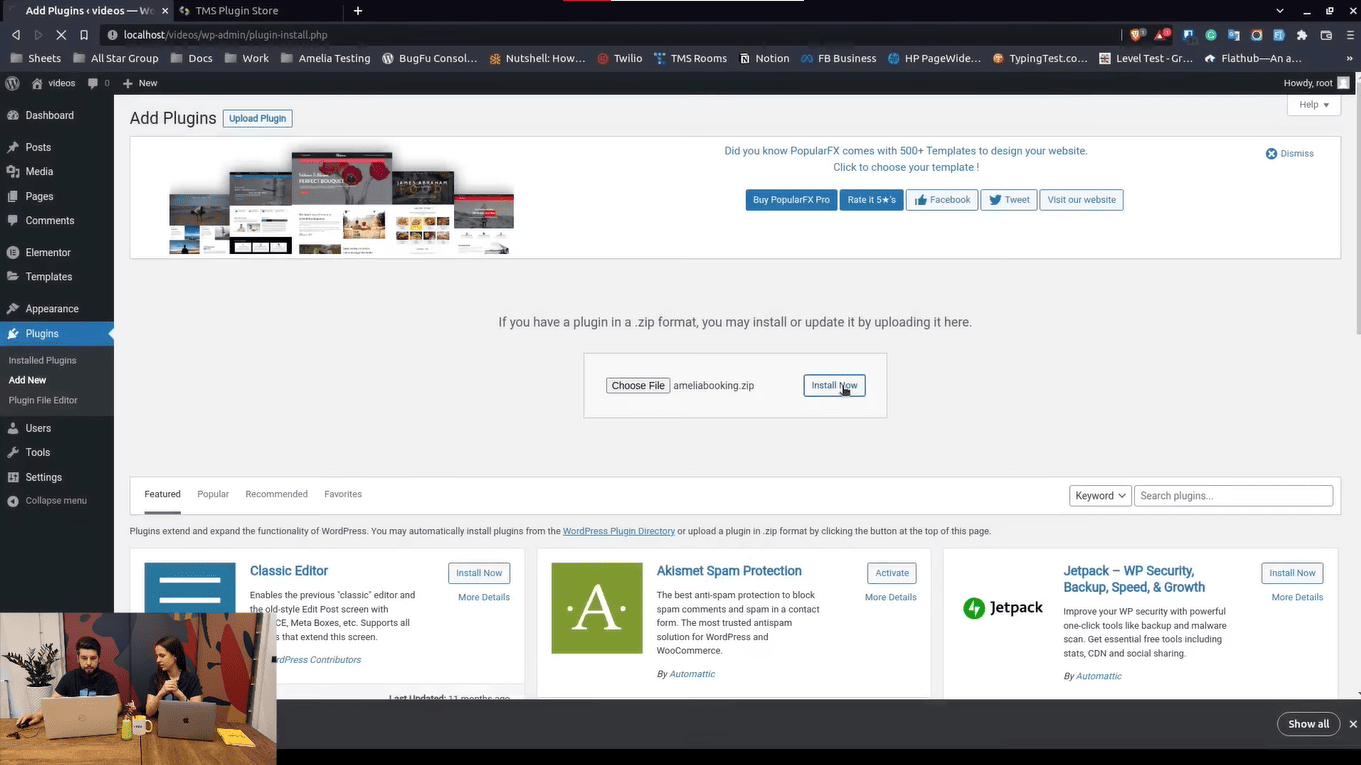Open Tools in the sidebar
1361x765 pixels.
(x=38, y=452)
